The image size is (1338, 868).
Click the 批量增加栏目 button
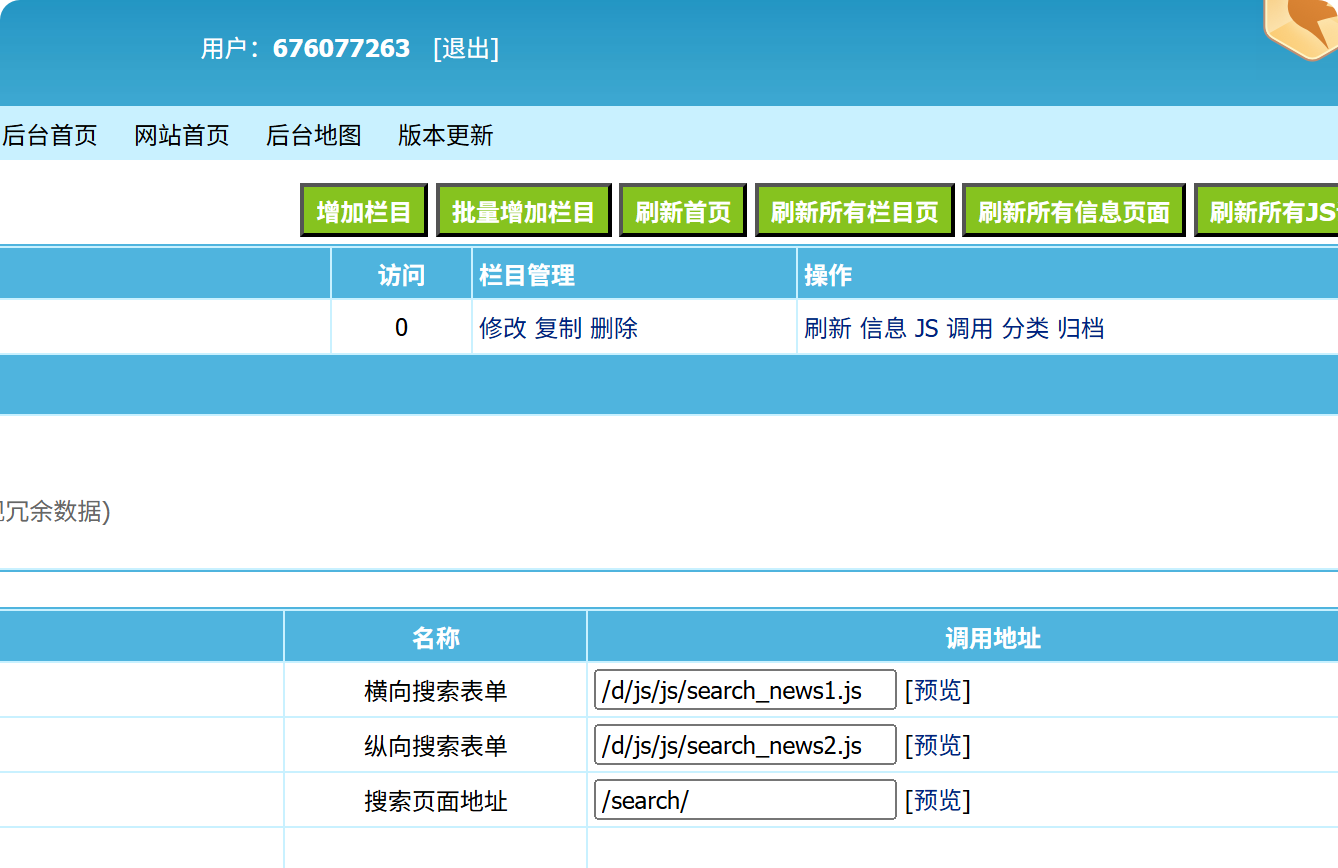tap(523, 211)
